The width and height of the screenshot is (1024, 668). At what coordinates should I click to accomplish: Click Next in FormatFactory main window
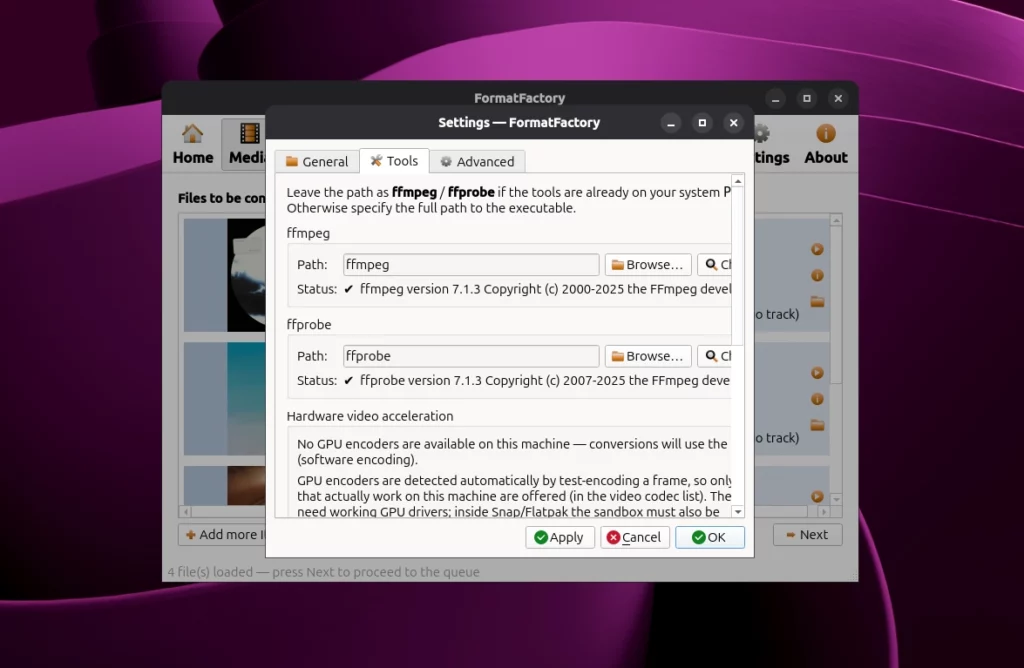[808, 535]
